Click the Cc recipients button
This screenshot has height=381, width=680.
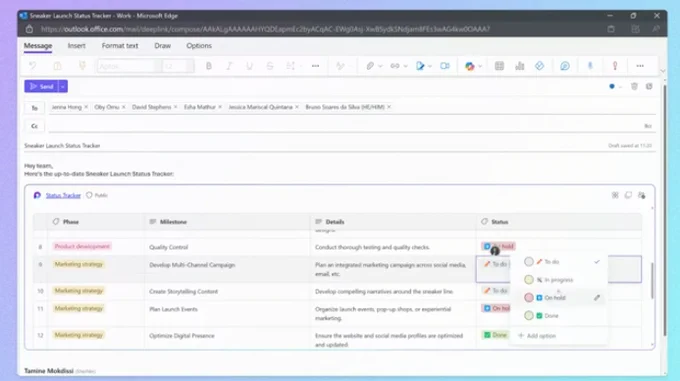[34, 126]
